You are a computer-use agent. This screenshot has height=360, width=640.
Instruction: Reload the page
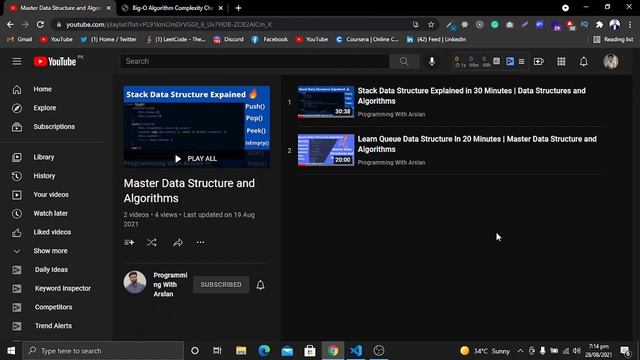click(40, 24)
